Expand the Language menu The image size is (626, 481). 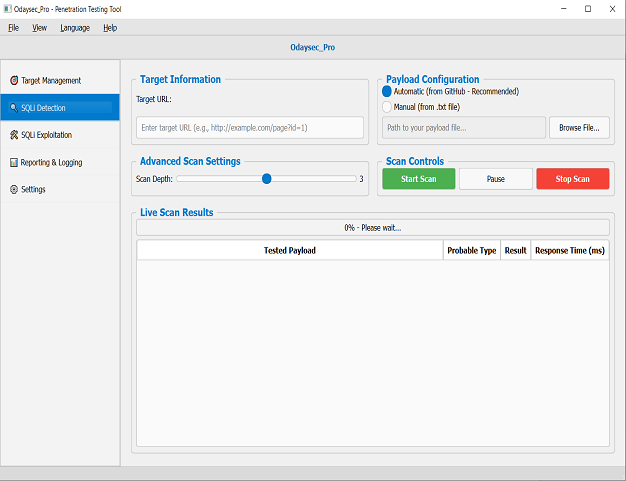pos(75,28)
